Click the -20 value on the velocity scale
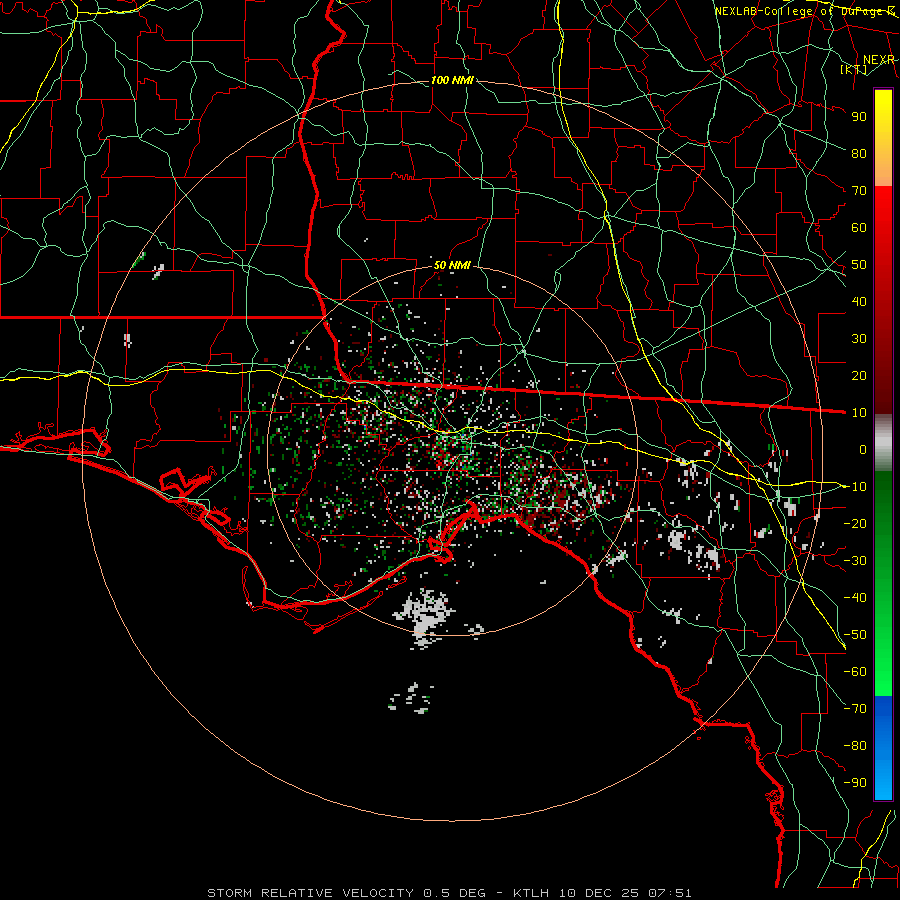This screenshot has height=900, width=900. point(855,523)
